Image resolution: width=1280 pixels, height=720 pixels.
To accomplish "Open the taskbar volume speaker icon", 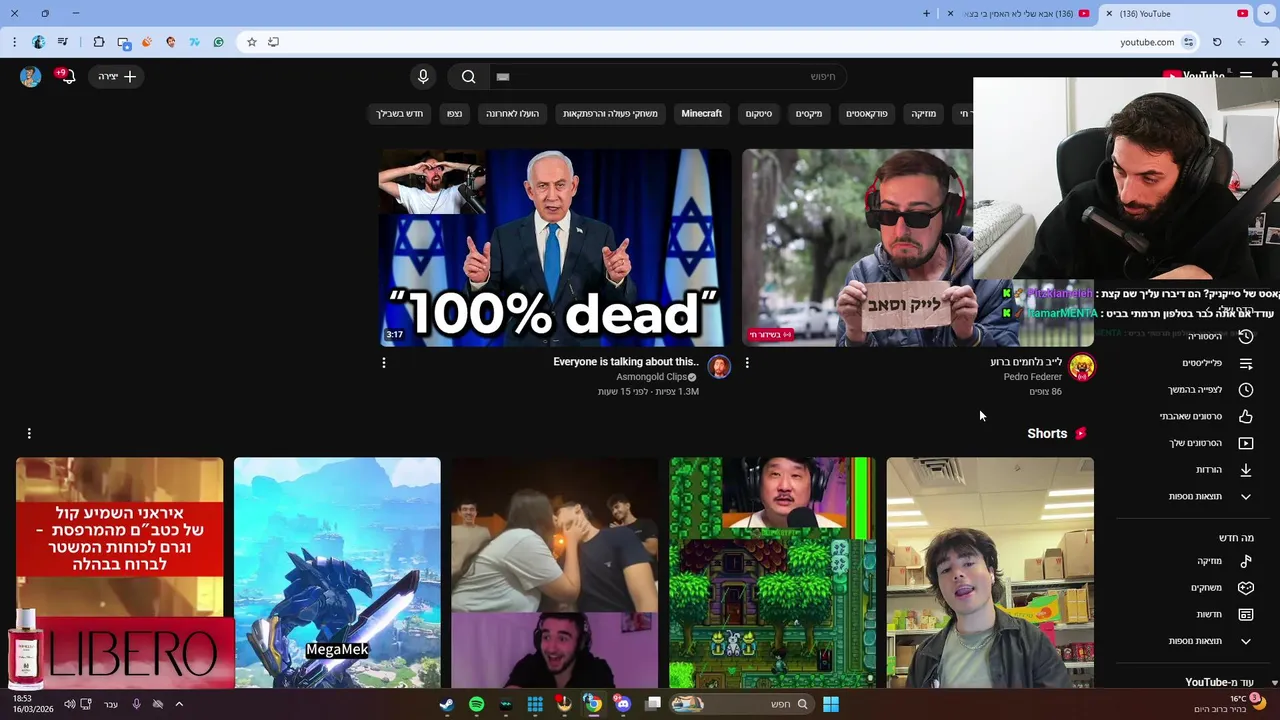I will tap(69, 704).
